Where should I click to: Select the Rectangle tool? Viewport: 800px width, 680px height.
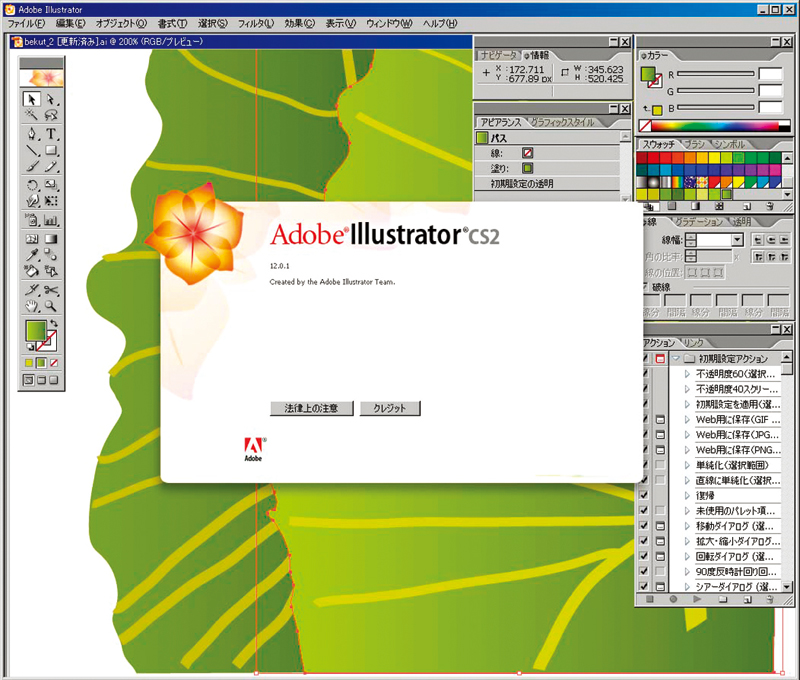pos(51,150)
